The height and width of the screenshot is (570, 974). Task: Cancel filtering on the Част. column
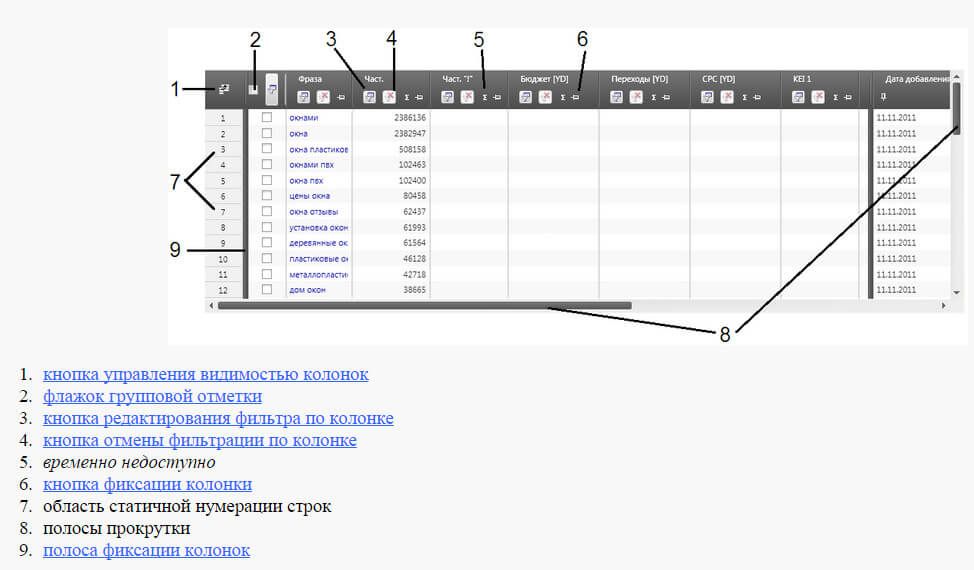click(x=389, y=97)
